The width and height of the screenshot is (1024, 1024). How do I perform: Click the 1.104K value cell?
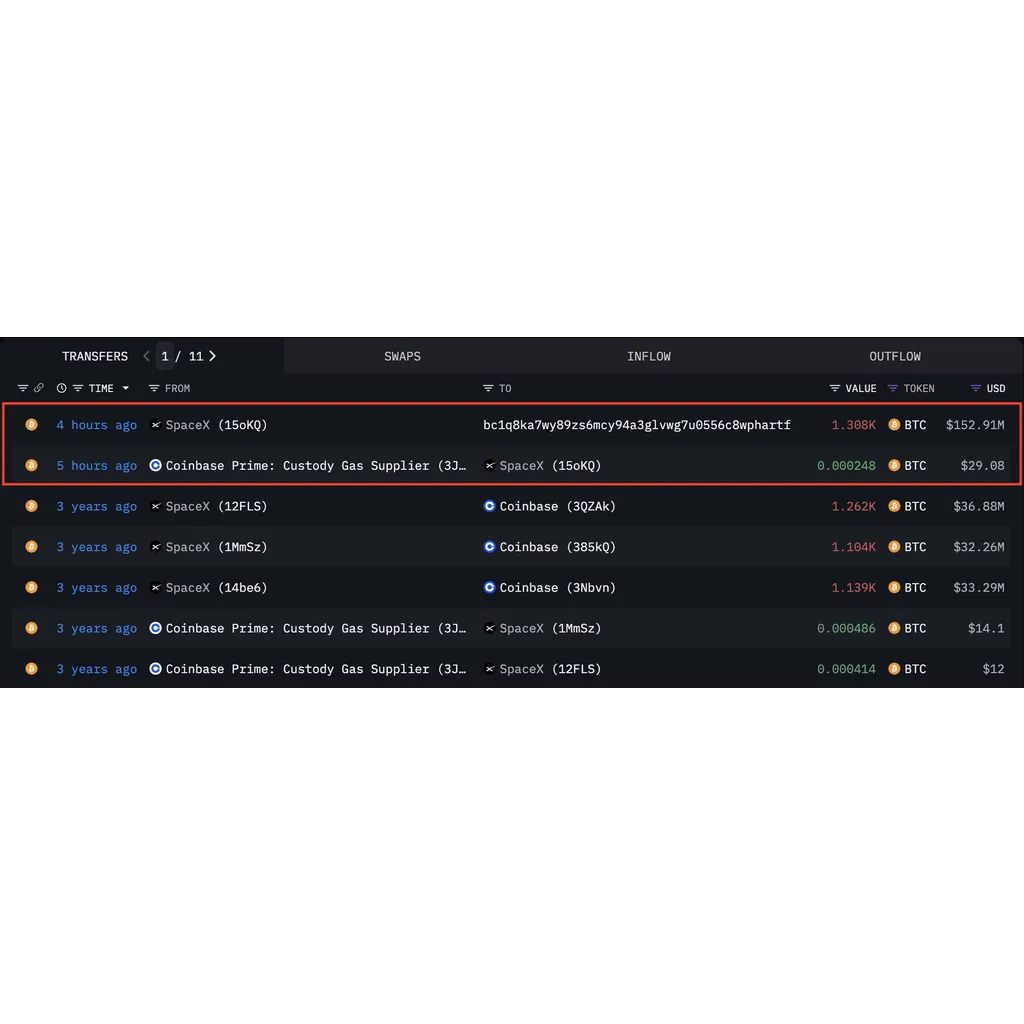(x=853, y=547)
